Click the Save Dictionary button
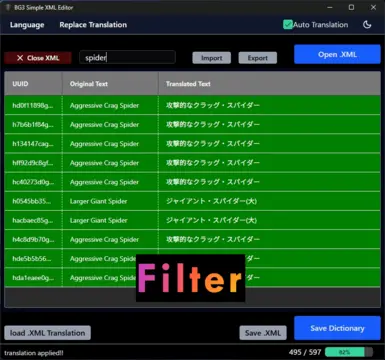The width and height of the screenshot is (385, 360). (x=337, y=328)
